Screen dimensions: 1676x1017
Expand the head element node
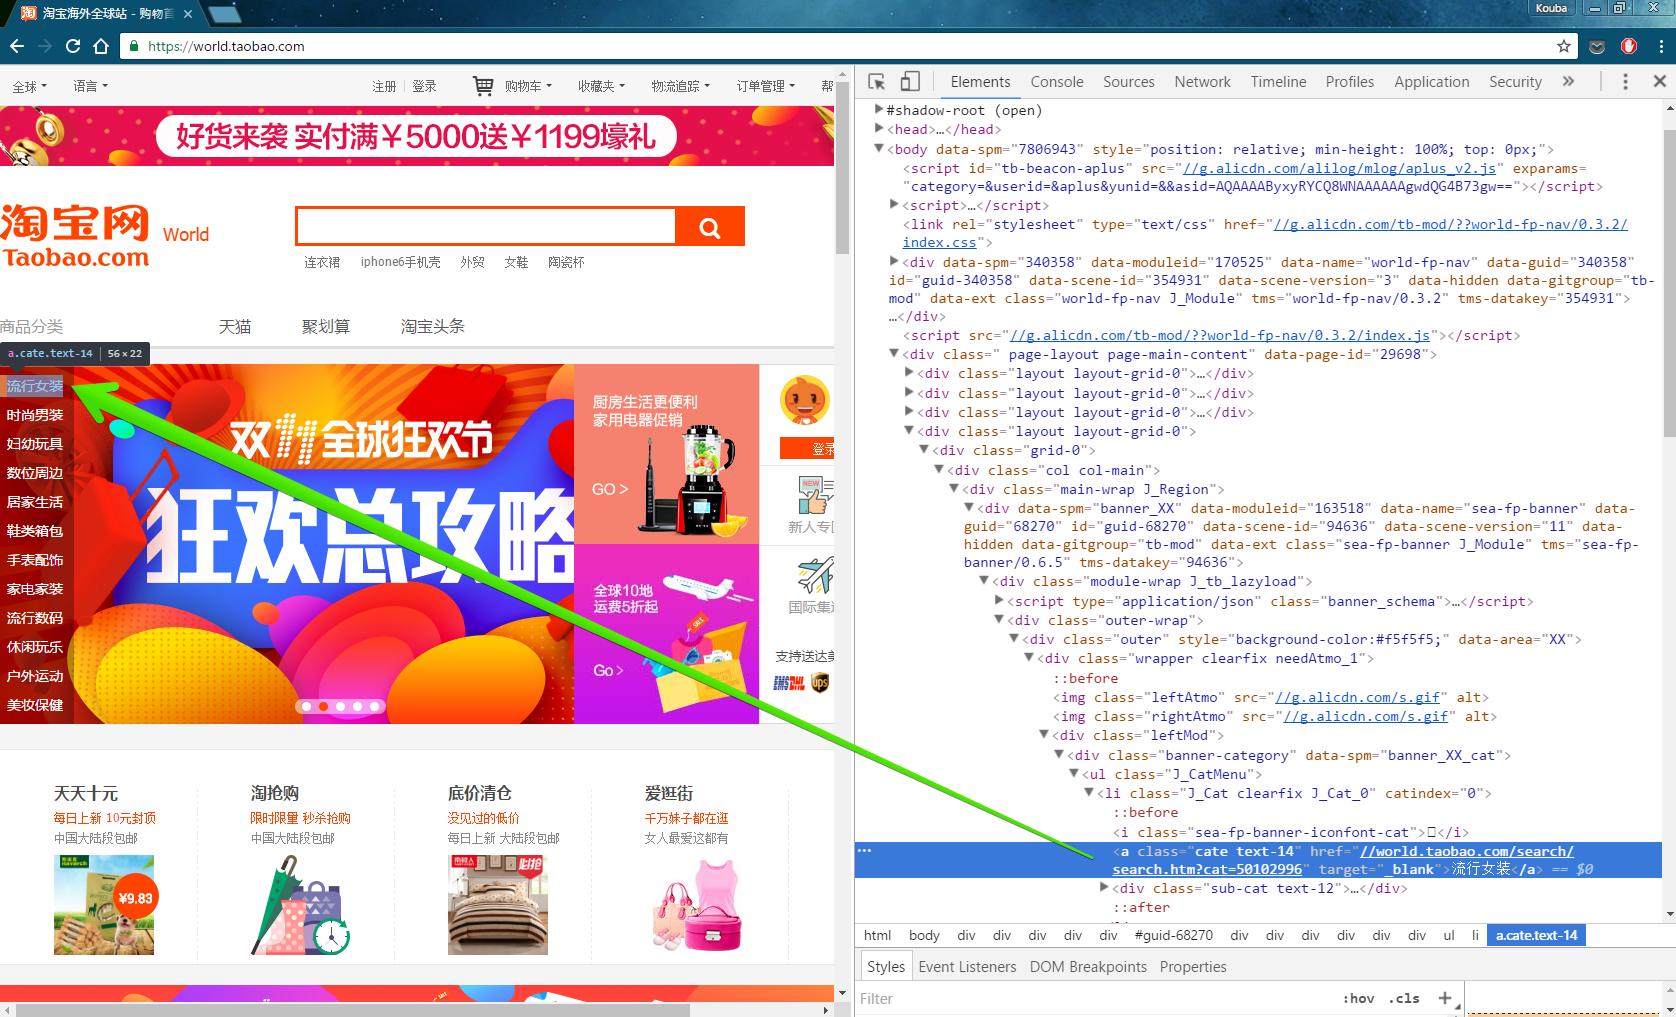click(x=879, y=129)
